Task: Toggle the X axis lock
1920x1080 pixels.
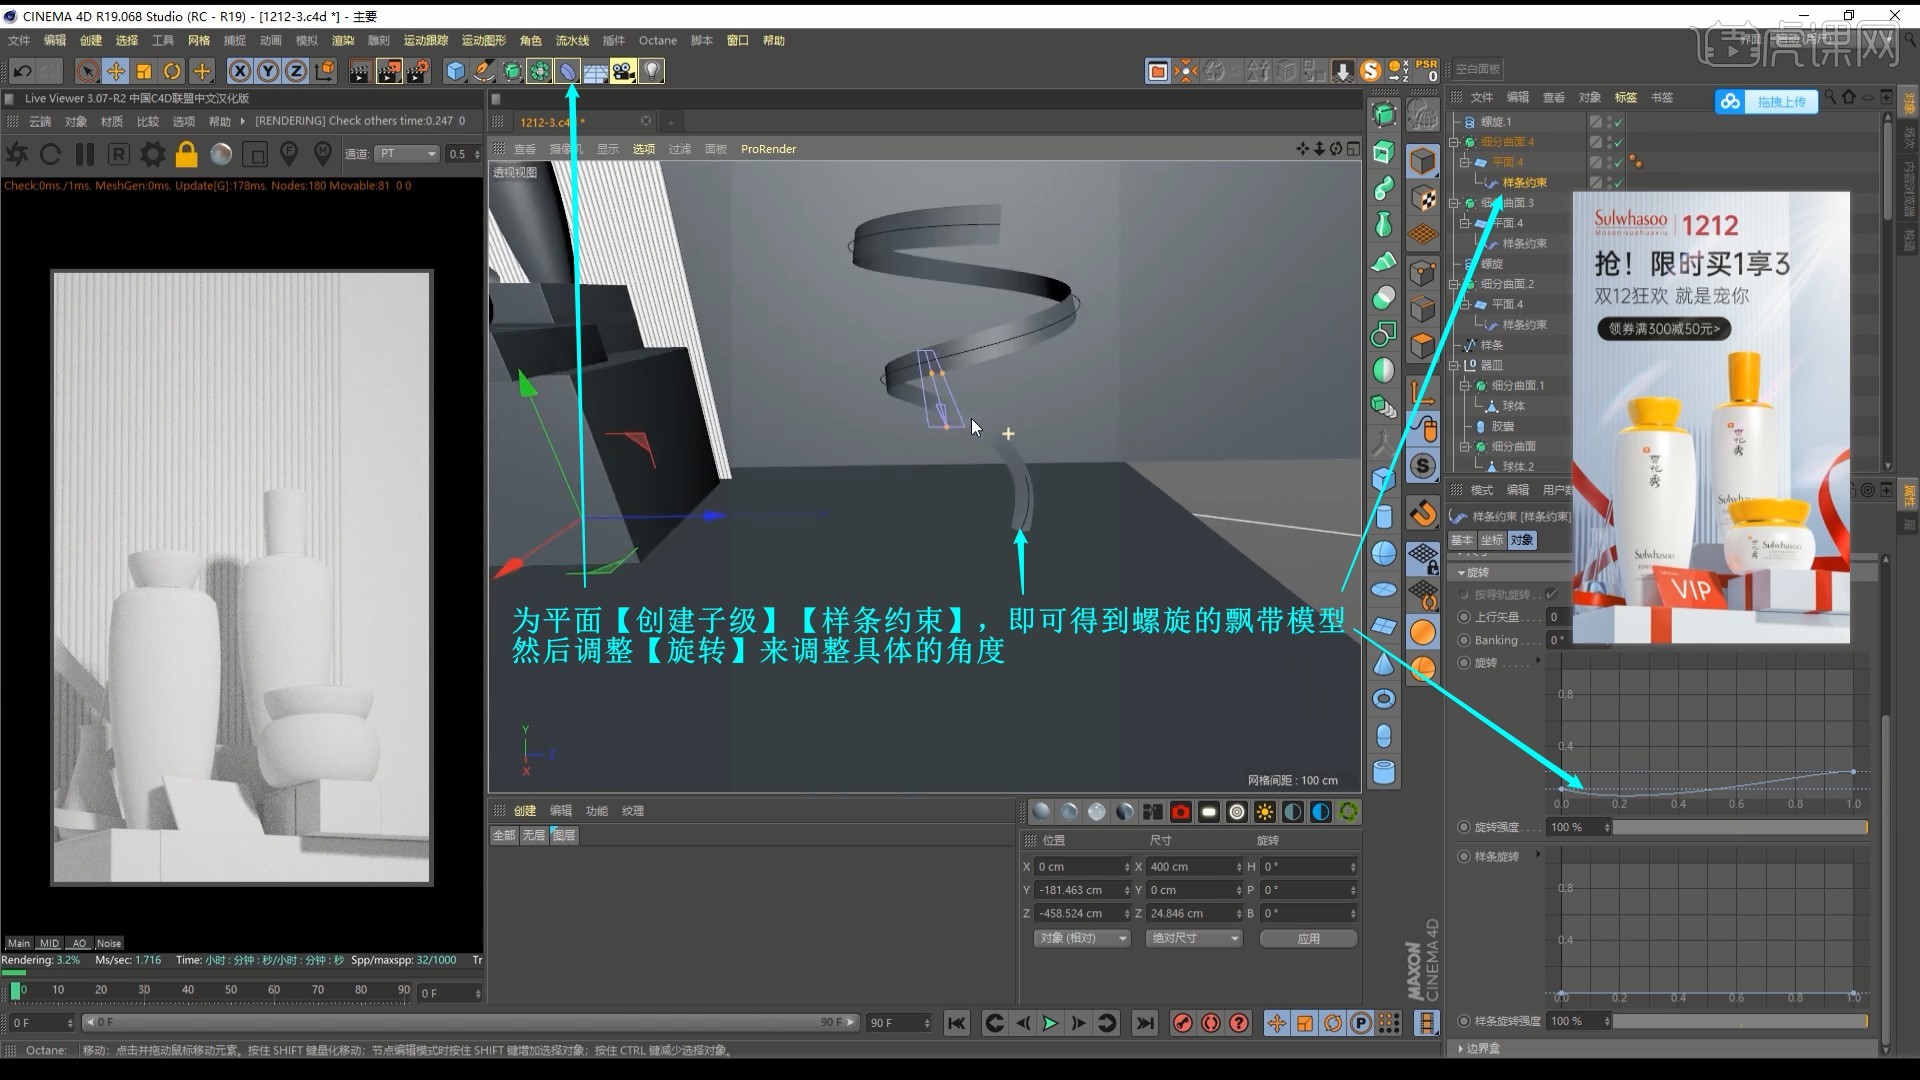Action: pyautogui.click(x=239, y=71)
